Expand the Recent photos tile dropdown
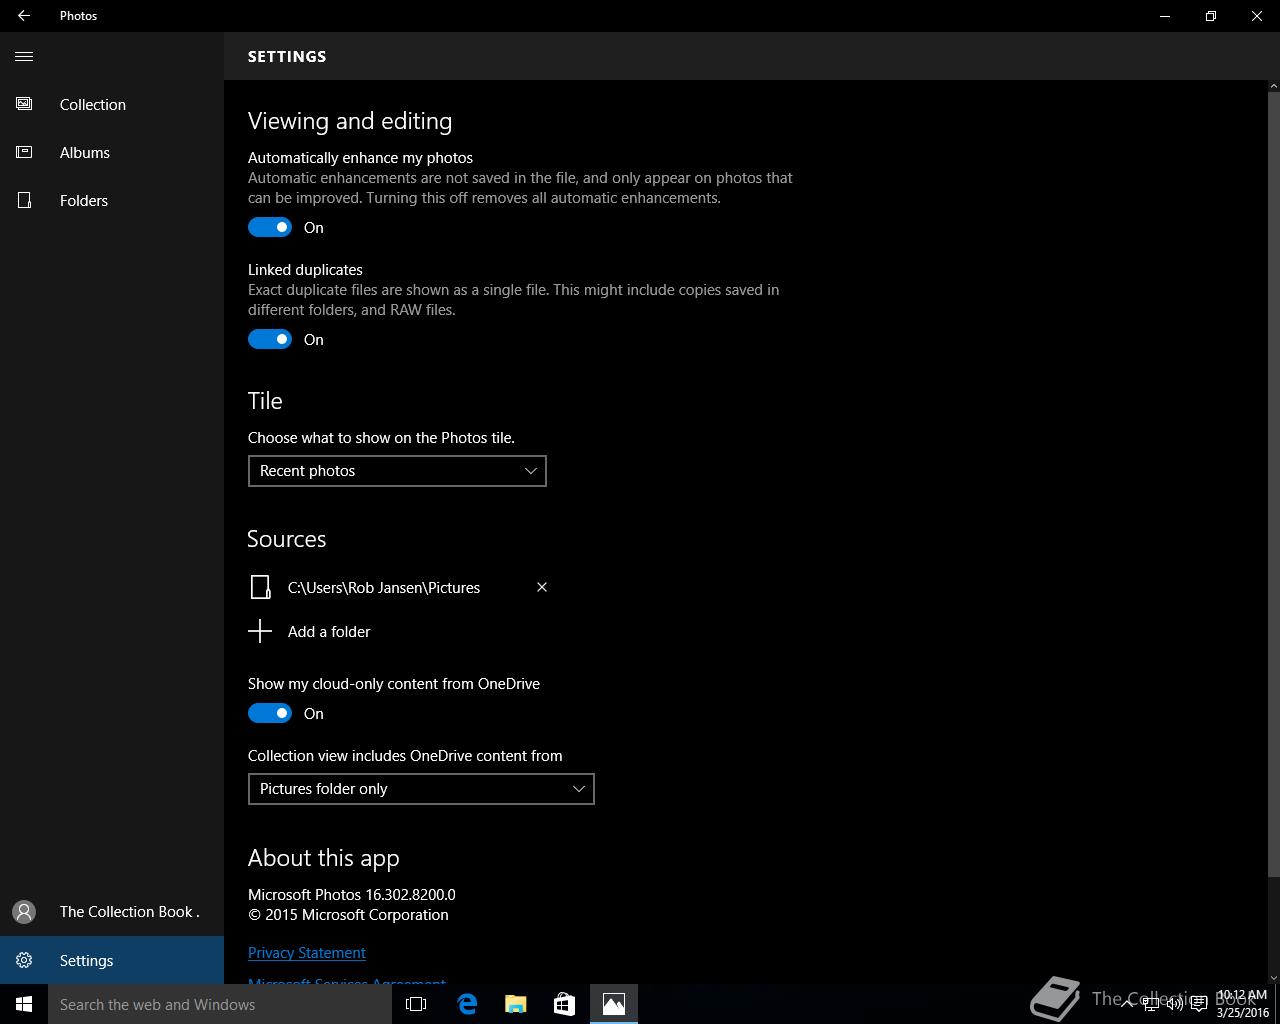 397,471
